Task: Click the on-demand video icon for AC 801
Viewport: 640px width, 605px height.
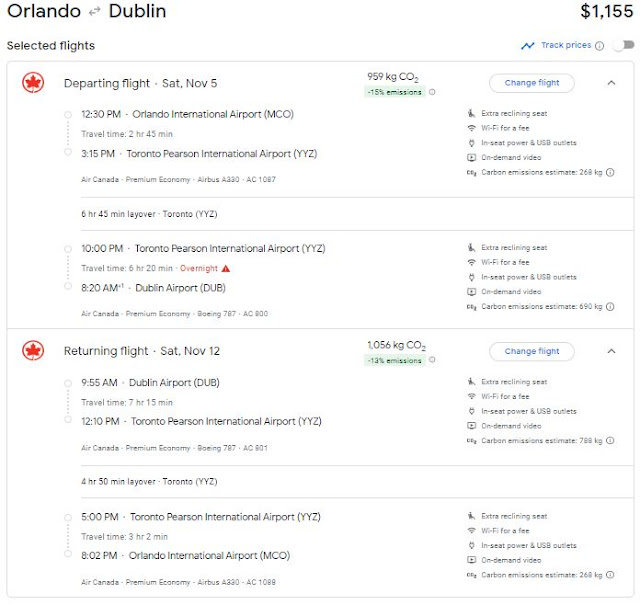Action: (471, 425)
